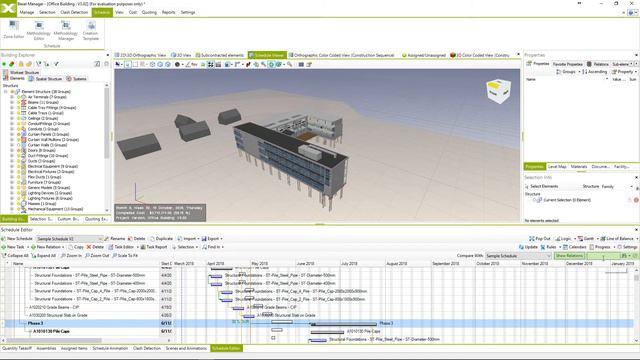Screen dimensions: 640x360
Task: Collapse the Element Structure root node
Action: coord(6,92)
